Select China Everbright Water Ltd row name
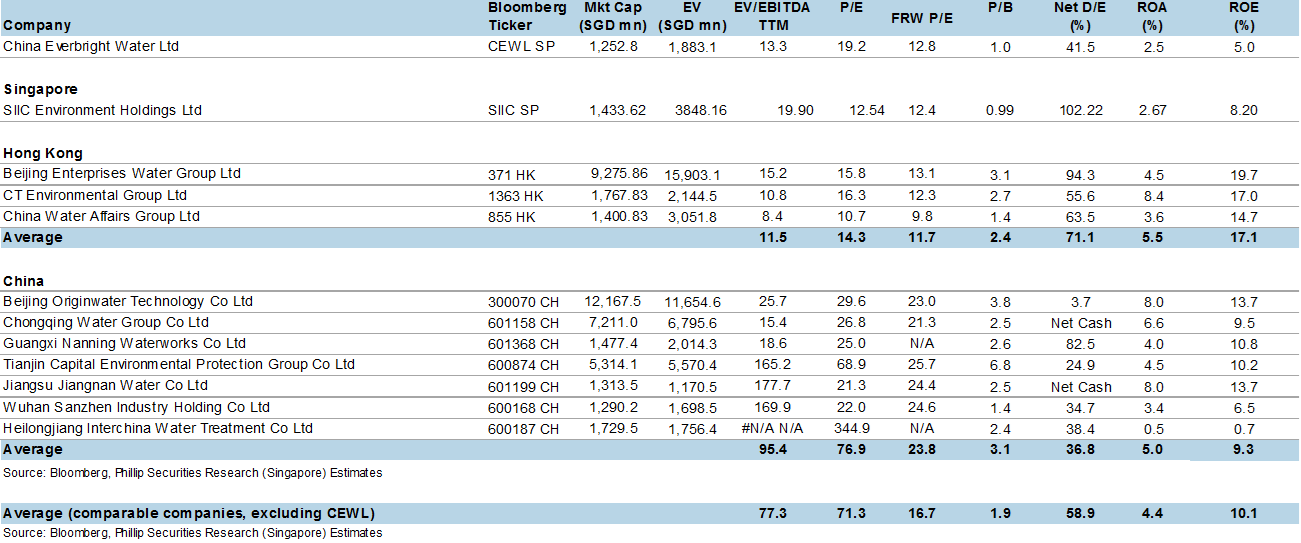Image resolution: width=1301 pixels, height=543 pixels. click(x=91, y=46)
